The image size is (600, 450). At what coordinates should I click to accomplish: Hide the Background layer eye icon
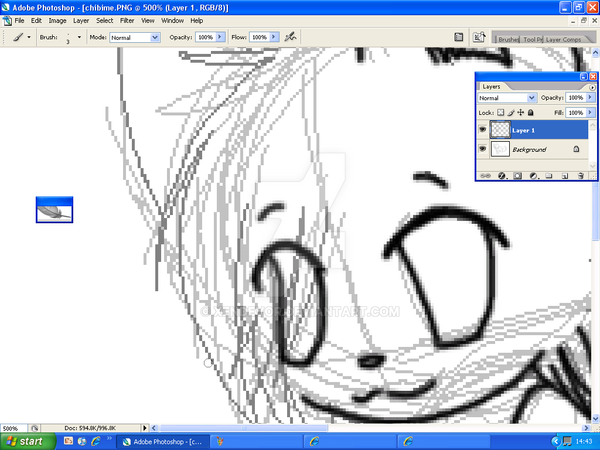(x=483, y=148)
